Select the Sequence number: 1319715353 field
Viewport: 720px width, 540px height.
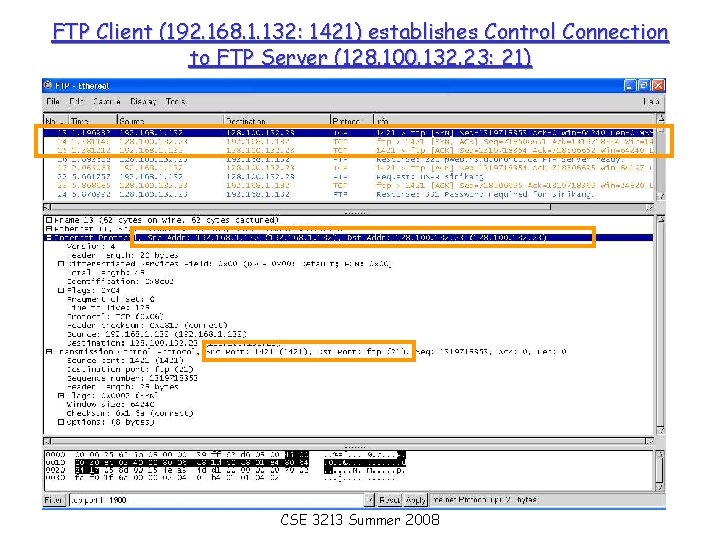pyautogui.click(x=132, y=378)
